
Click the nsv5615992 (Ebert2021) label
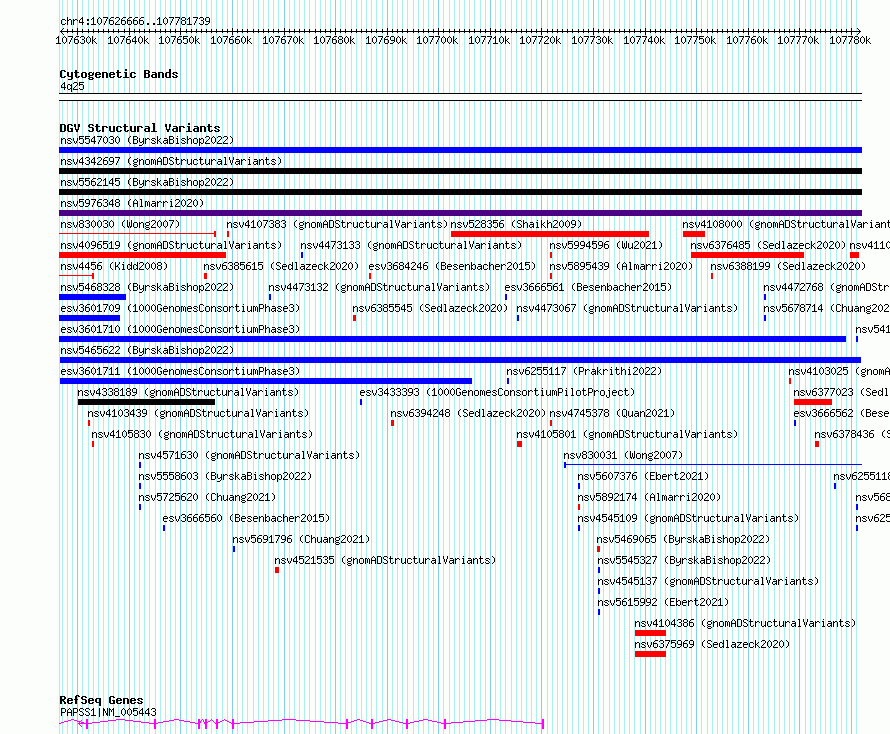pyautogui.click(x=663, y=602)
